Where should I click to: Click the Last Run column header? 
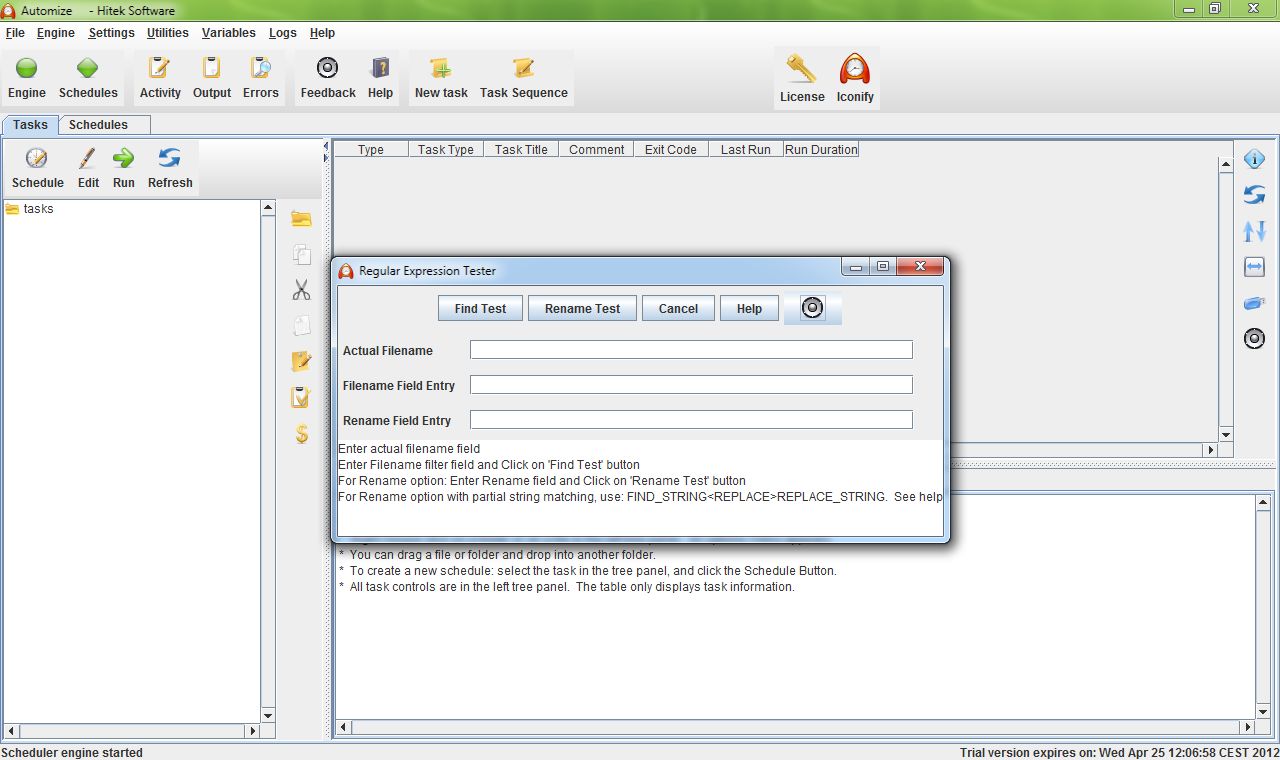pyautogui.click(x=746, y=150)
